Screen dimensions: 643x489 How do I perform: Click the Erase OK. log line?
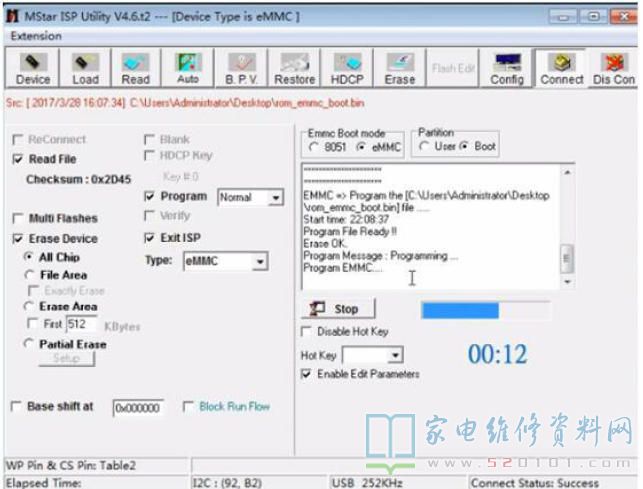[x=325, y=244]
